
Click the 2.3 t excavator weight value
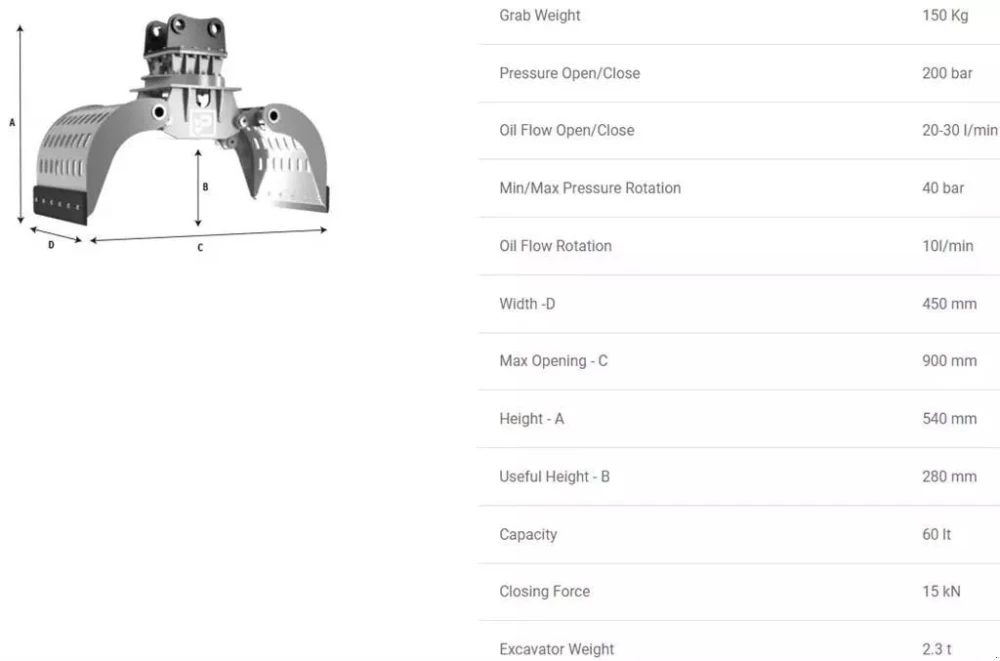(936, 649)
